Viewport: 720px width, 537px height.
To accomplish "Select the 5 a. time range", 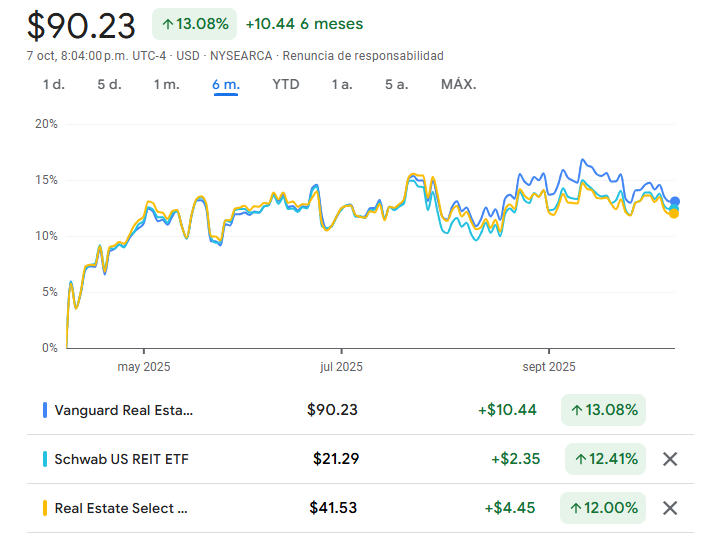I will 396,84.
